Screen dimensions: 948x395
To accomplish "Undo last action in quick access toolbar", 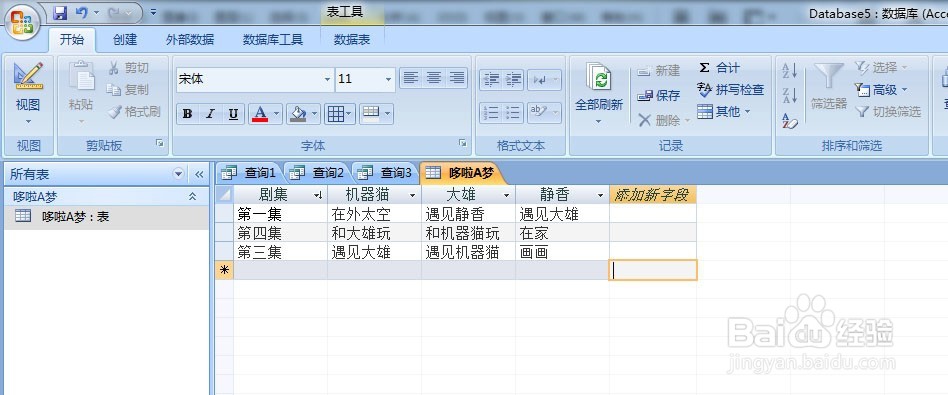I will (82, 13).
